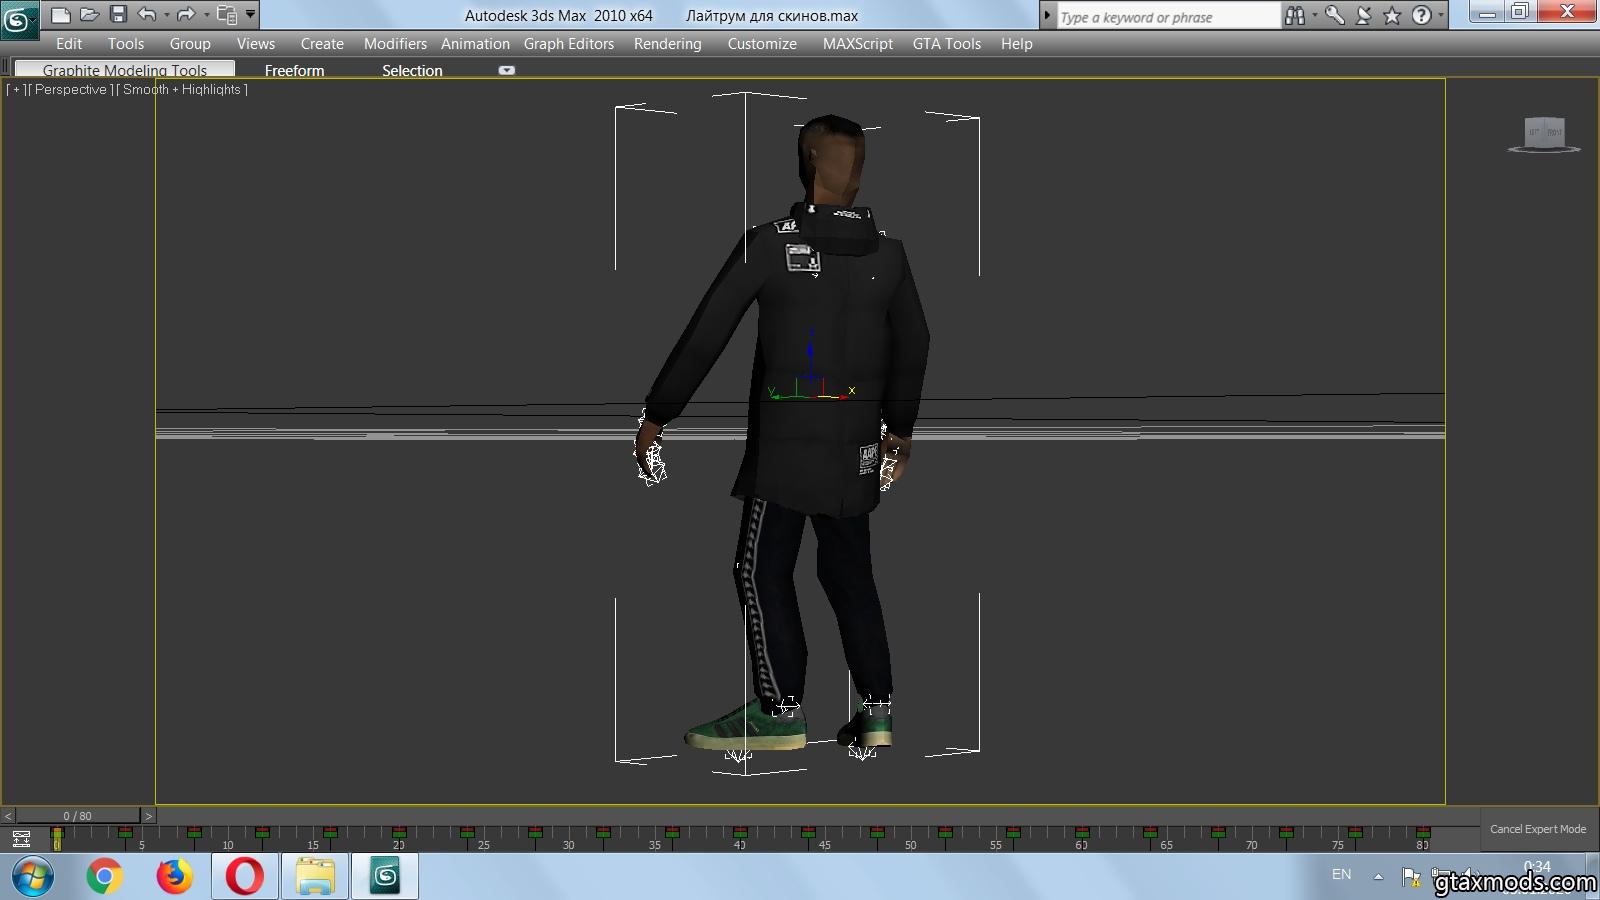The image size is (1600, 900).
Task: Switch to the Freeform ribbon tab
Action: point(294,70)
